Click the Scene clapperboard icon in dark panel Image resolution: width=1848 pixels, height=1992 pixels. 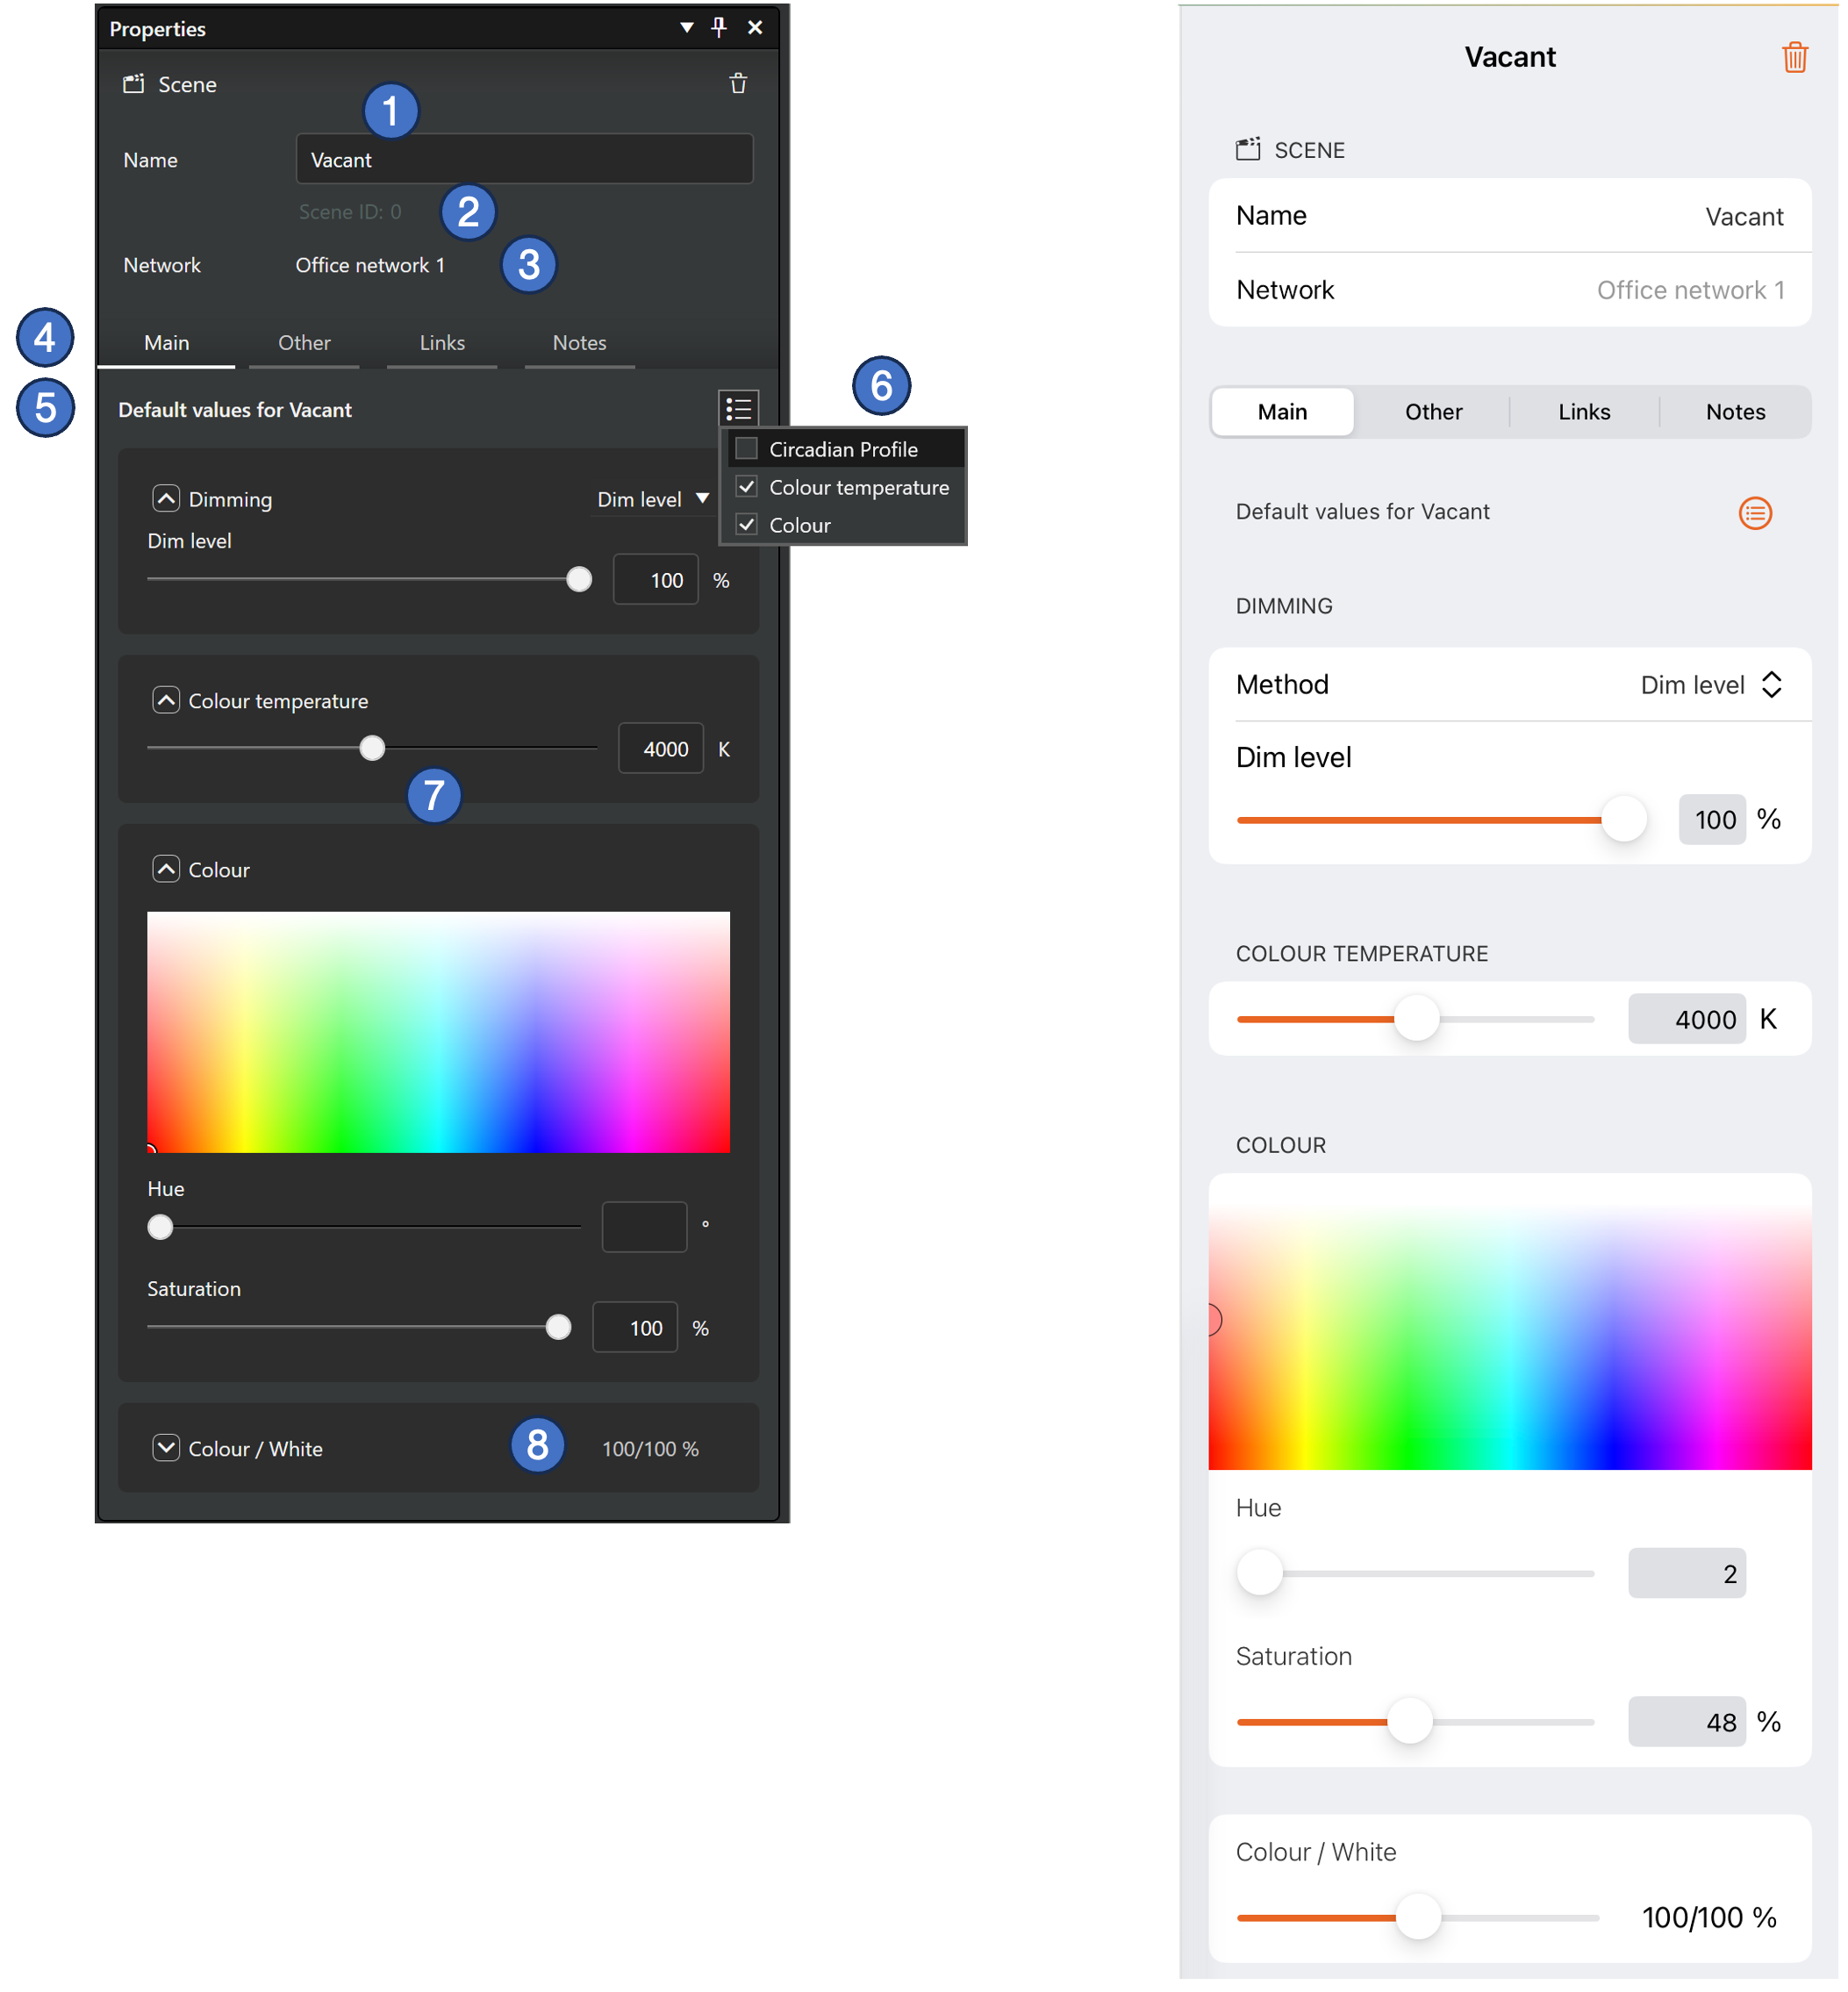point(133,84)
